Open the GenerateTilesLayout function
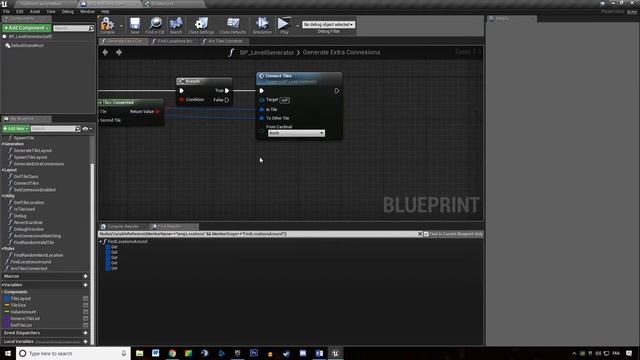Viewport: 640px width, 360px height. tap(33, 151)
